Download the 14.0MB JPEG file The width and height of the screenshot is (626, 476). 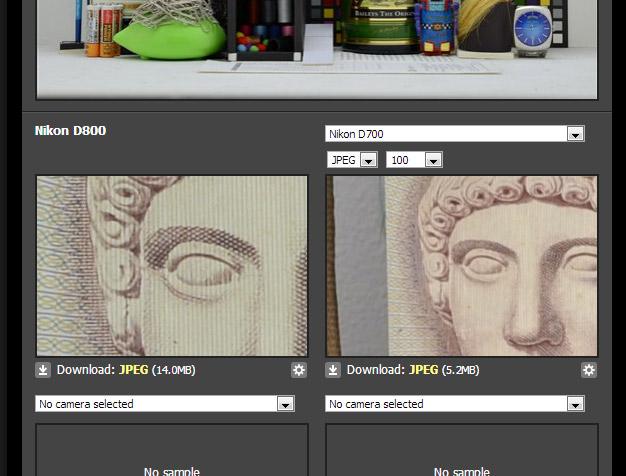tap(133, 370)
